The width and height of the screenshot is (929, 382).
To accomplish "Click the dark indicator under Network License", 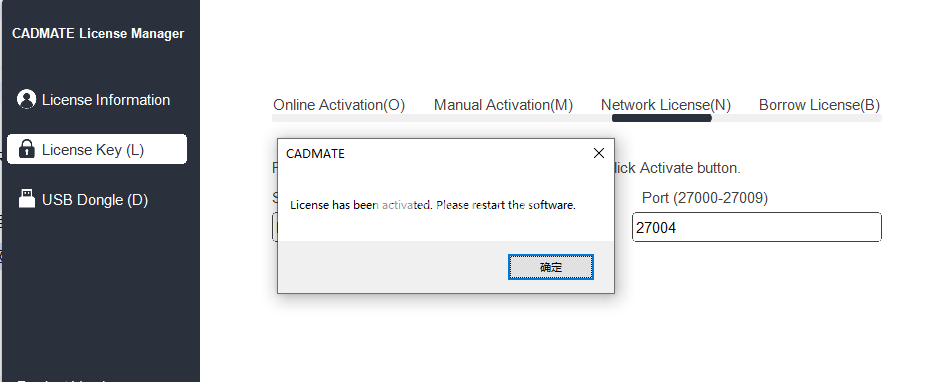I will (662, 118).
